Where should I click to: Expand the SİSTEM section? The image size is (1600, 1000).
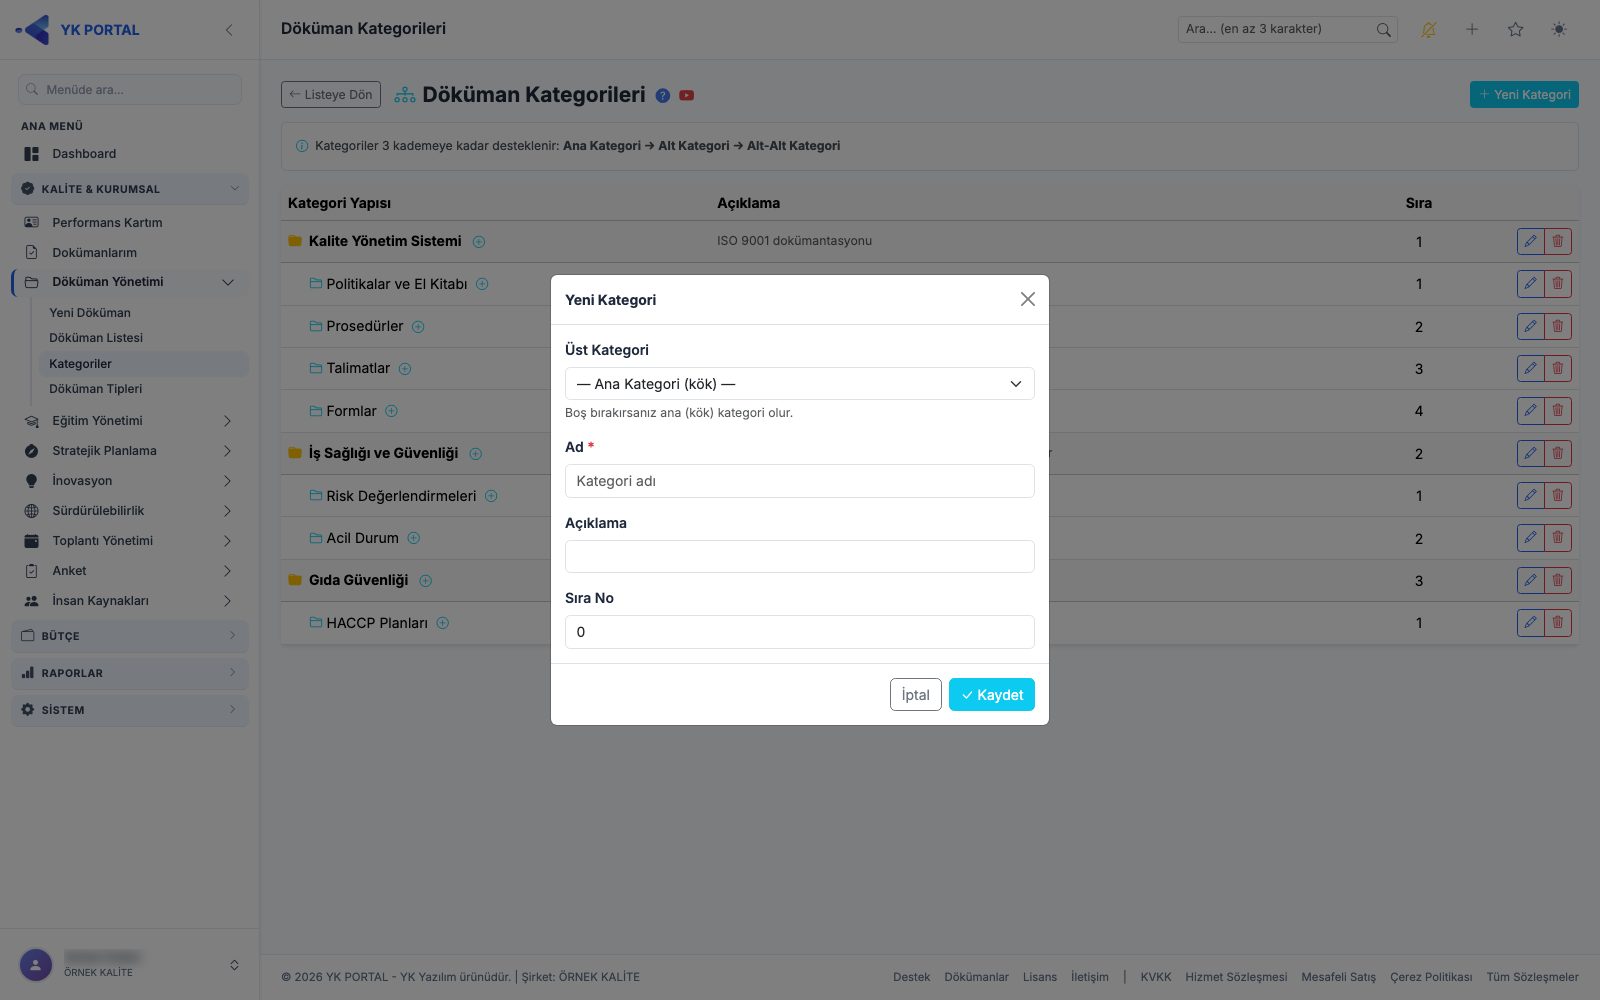[x=130, y=710]
